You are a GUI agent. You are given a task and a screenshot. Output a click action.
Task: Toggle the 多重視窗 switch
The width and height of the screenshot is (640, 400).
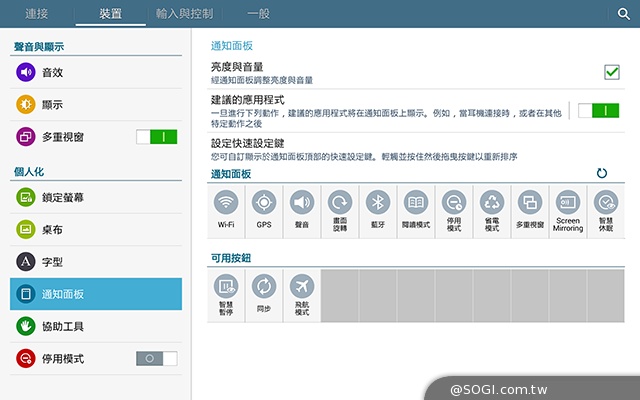coord(157,137)
